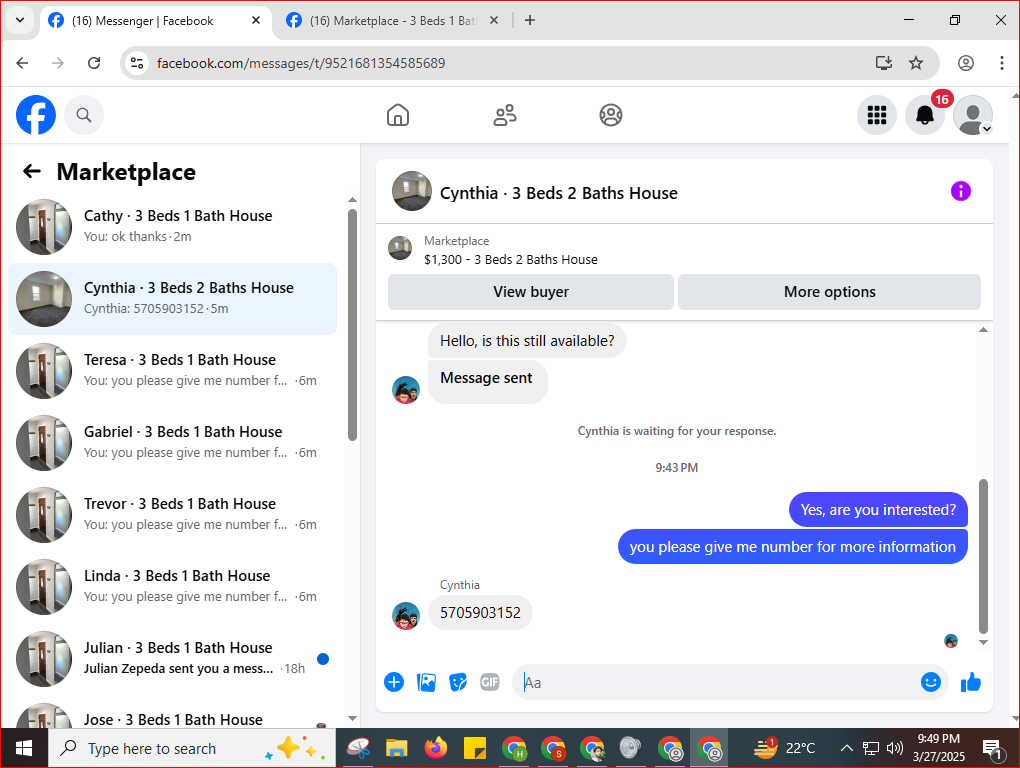Go back using the Marketplace back arrow

click(x=32, y=171)
